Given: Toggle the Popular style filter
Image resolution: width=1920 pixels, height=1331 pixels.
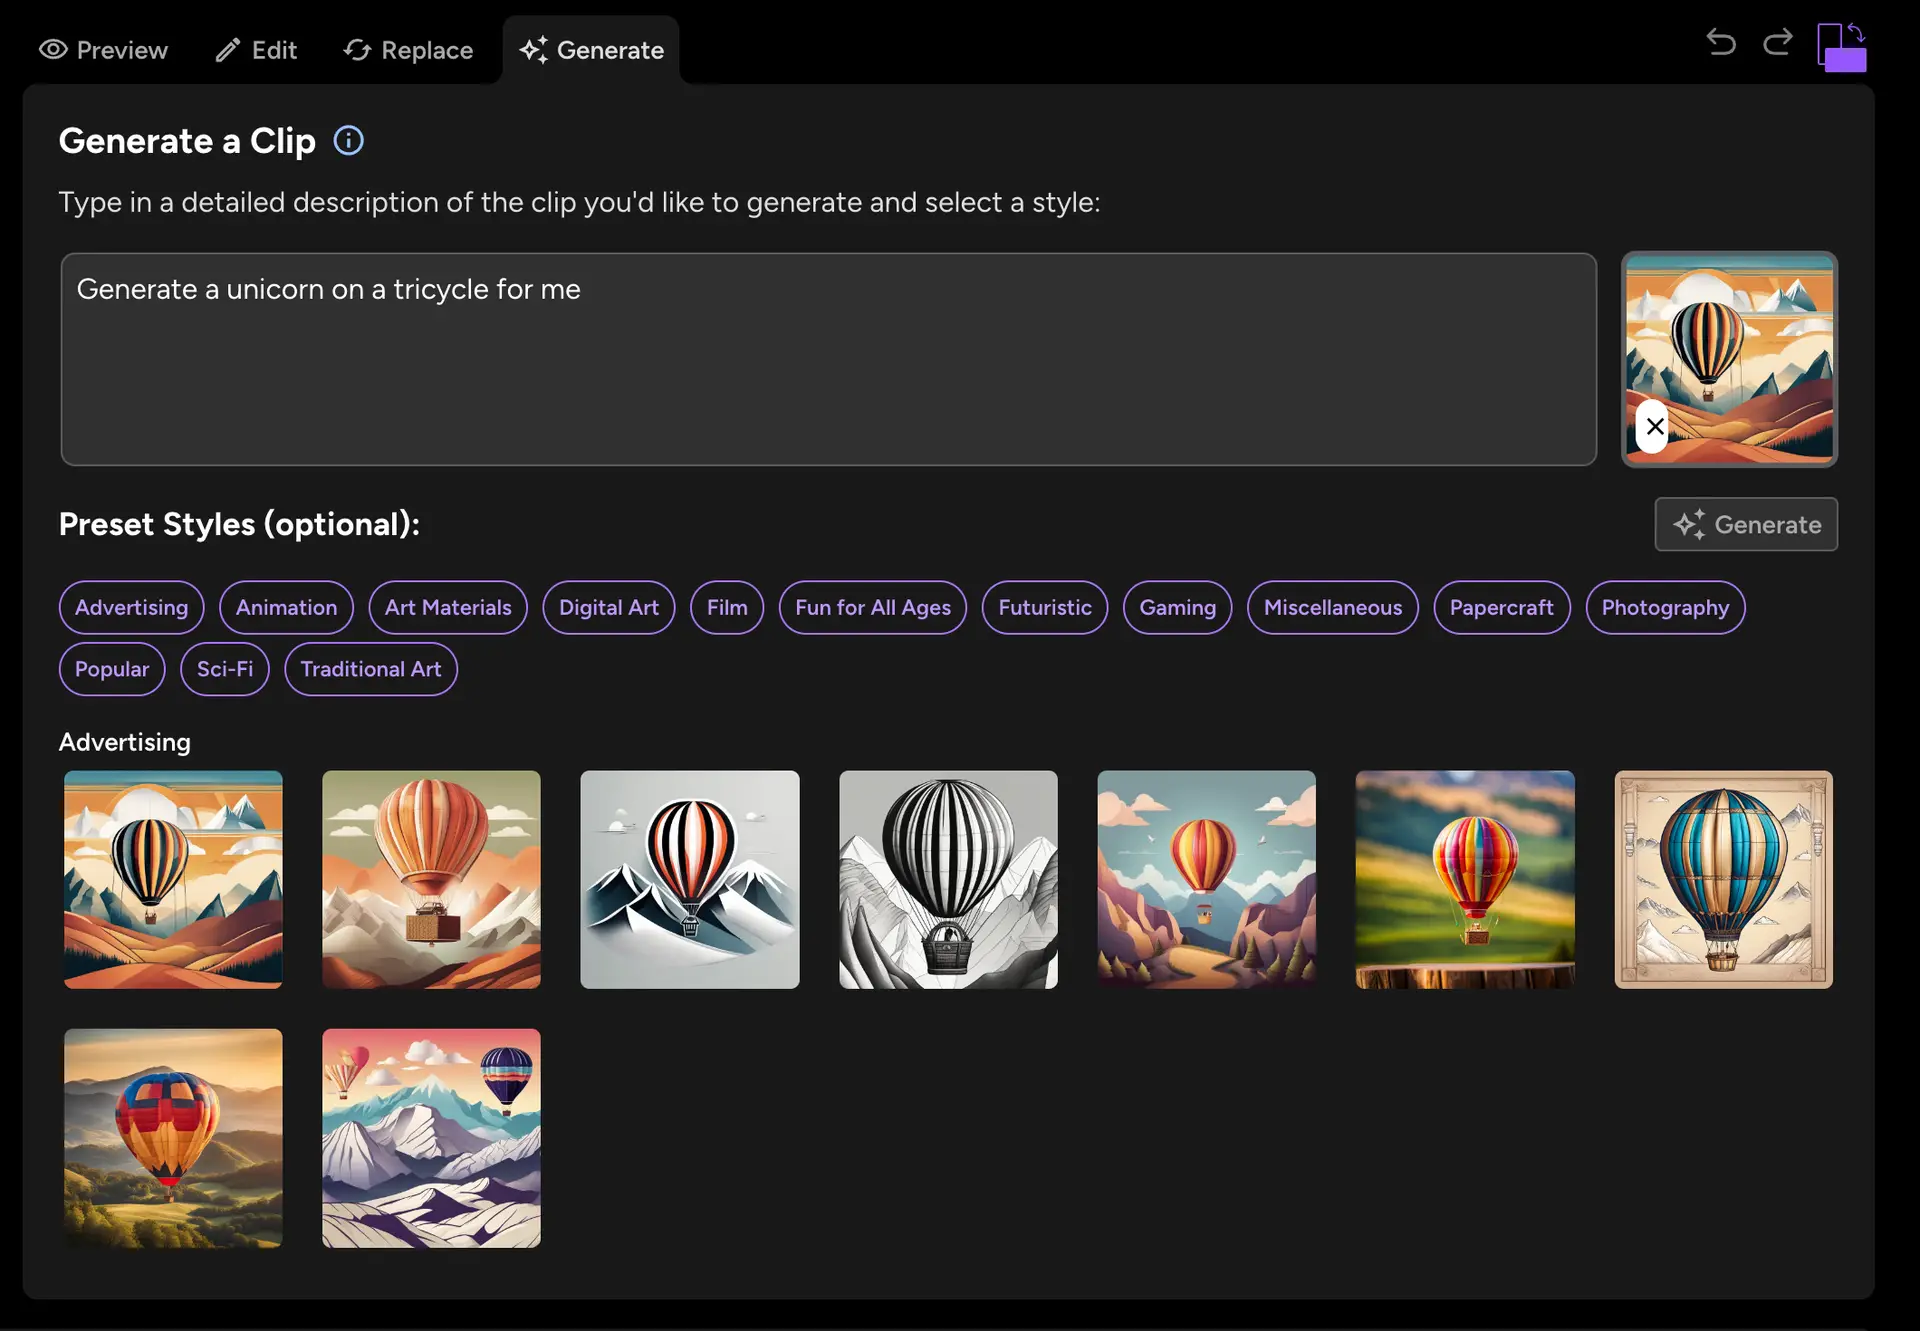Looking at the screenshot, I should (111, 668).
